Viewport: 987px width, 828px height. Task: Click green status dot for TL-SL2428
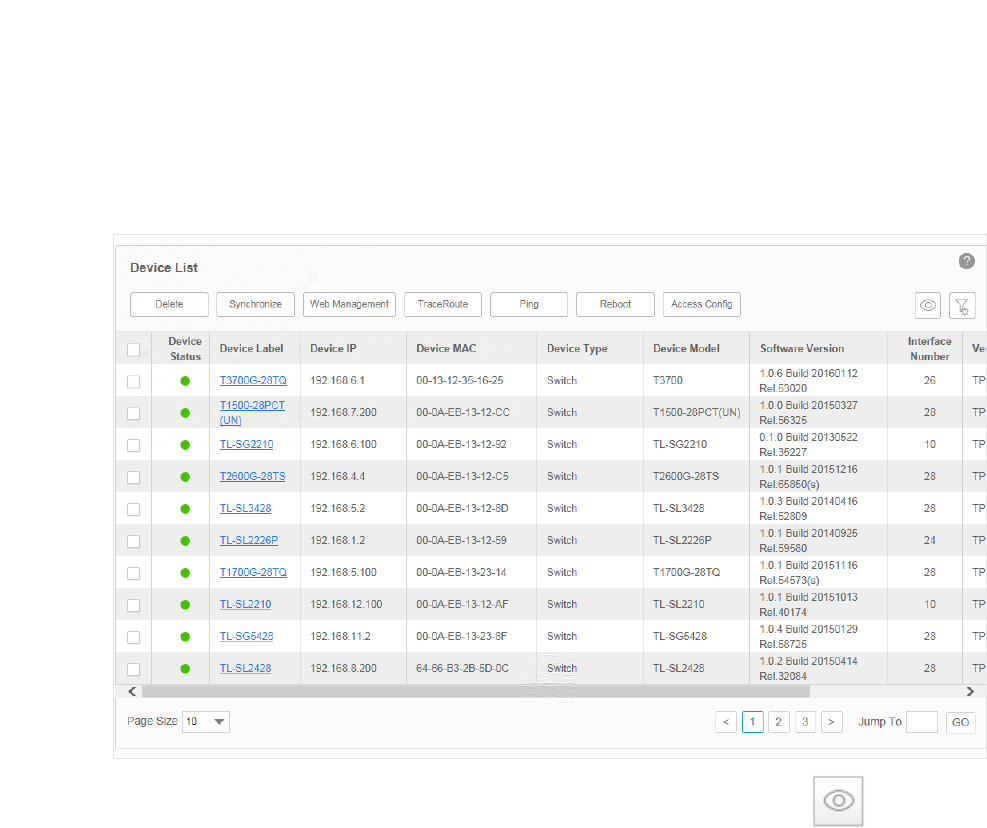coord(185,669)
